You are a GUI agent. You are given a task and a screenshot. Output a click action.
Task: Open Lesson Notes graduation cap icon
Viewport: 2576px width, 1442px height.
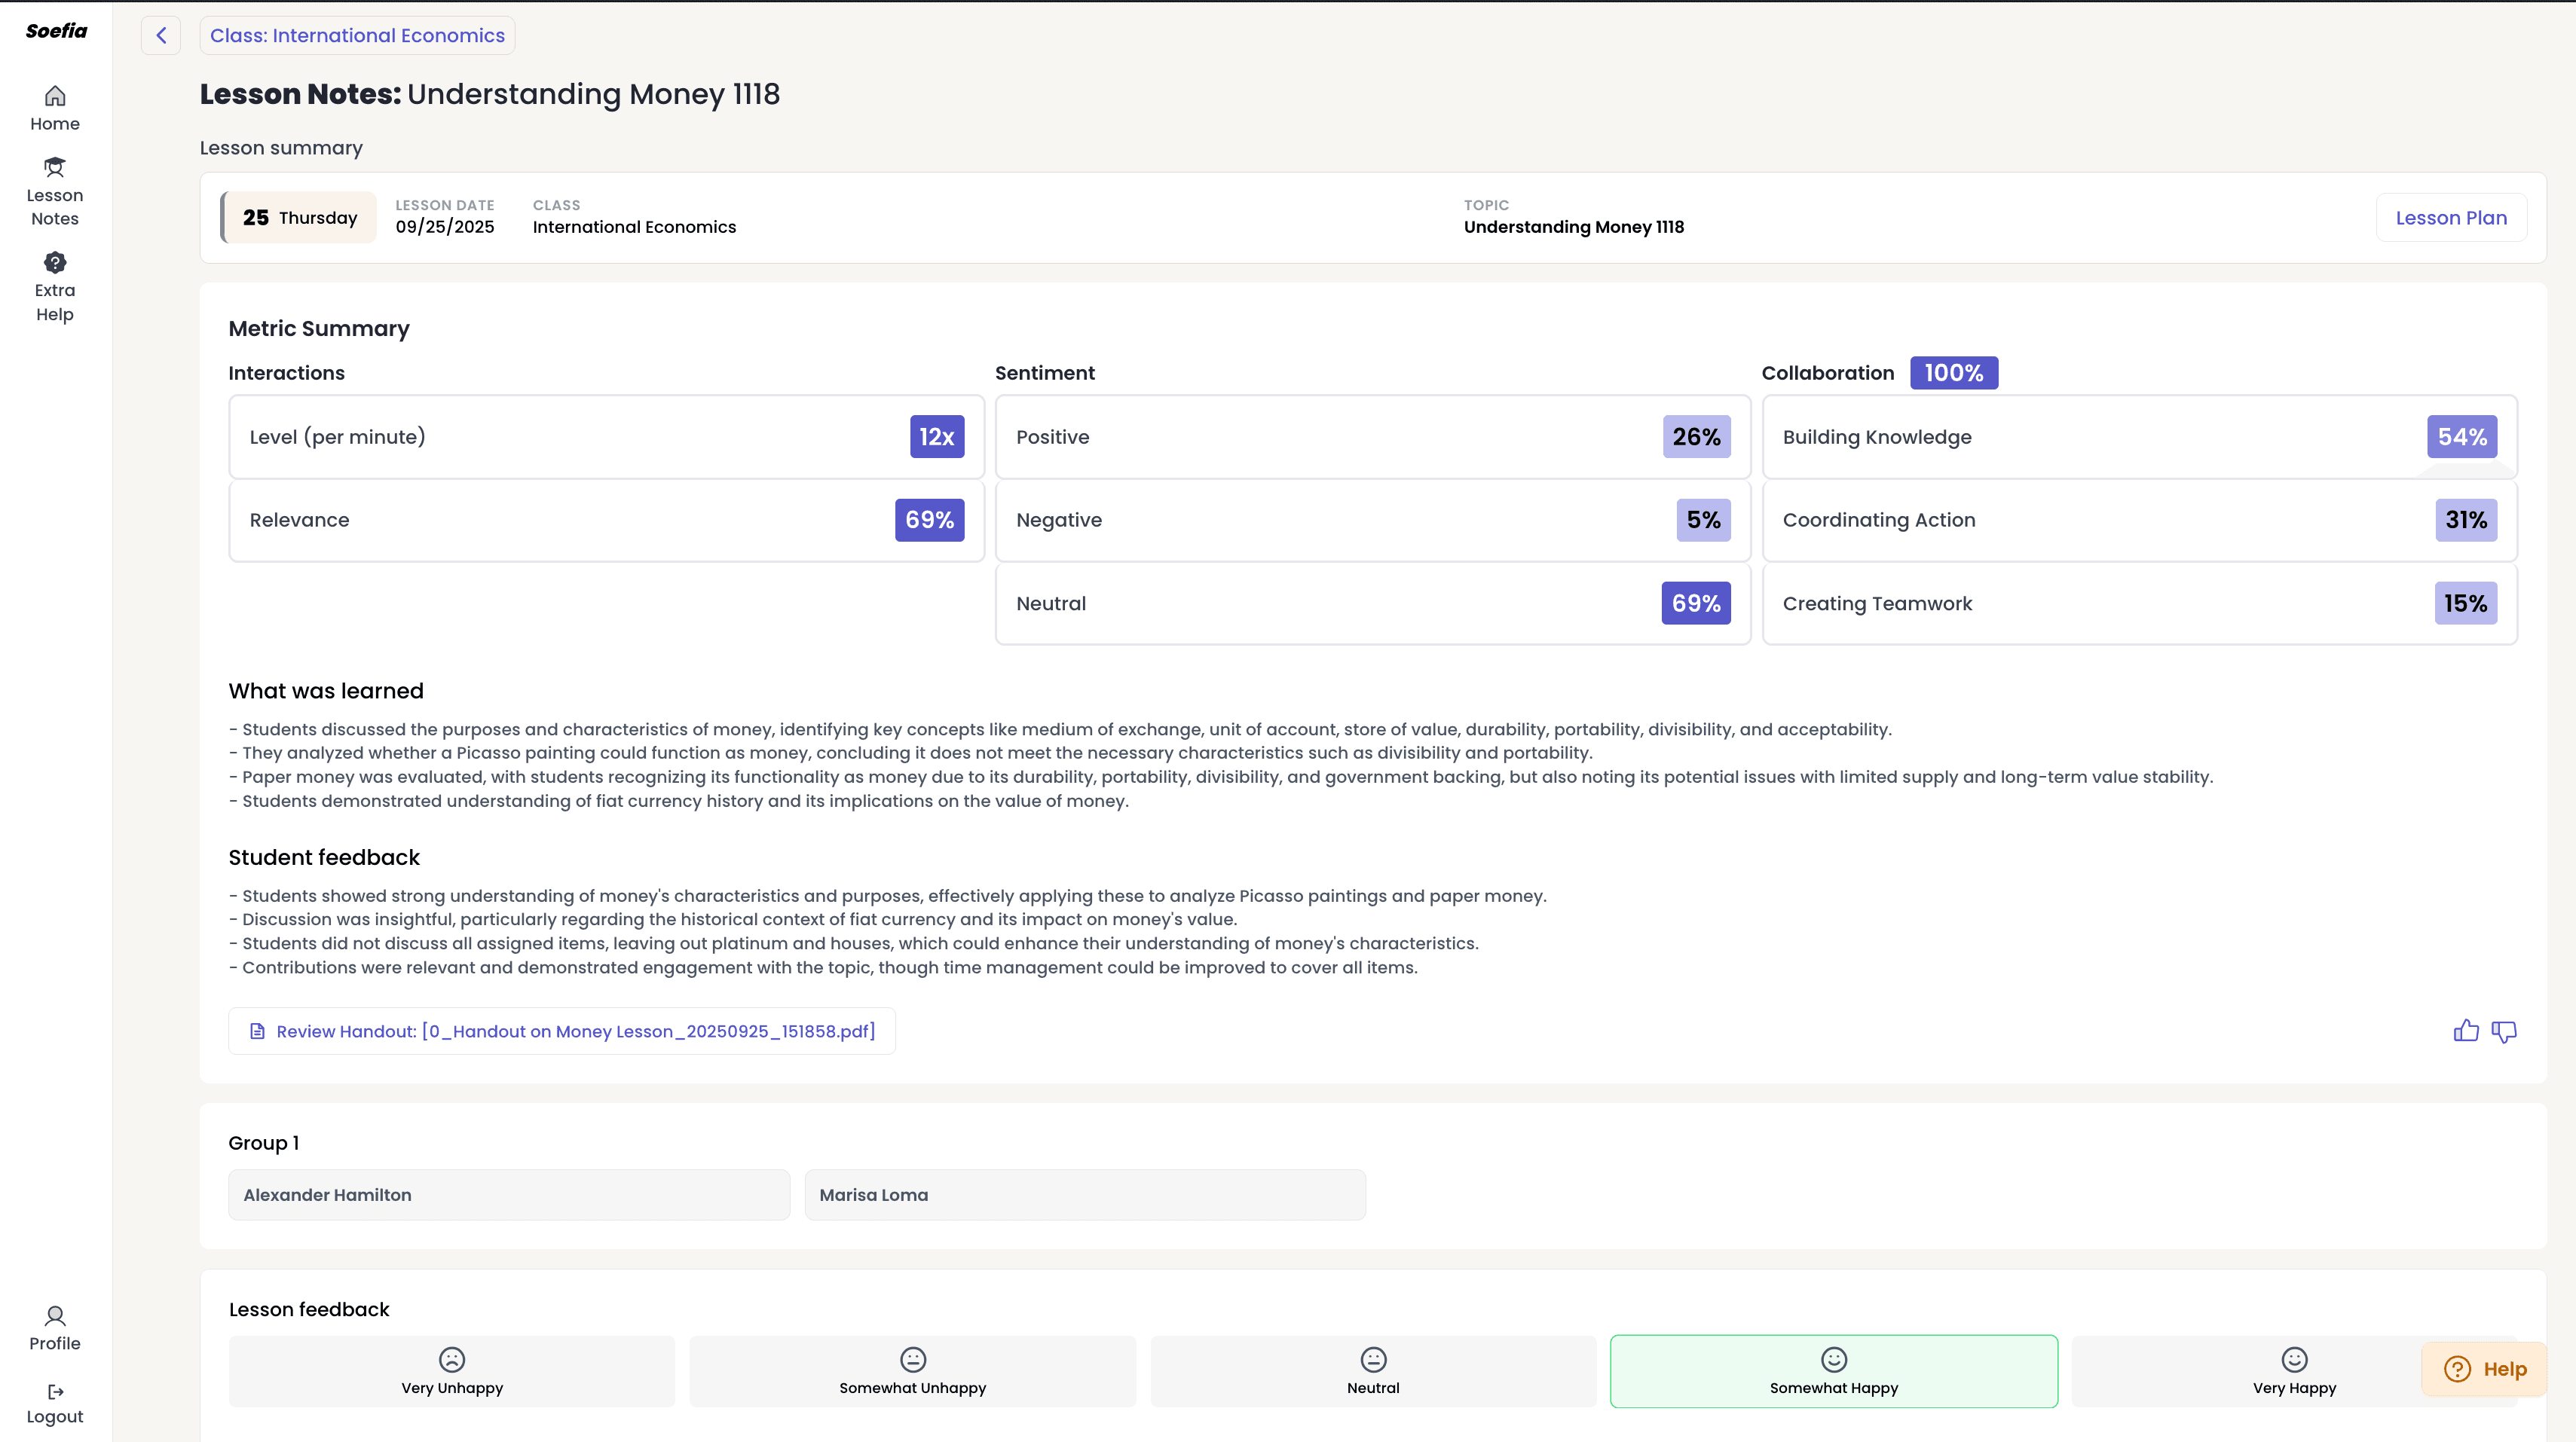[55, 167]
